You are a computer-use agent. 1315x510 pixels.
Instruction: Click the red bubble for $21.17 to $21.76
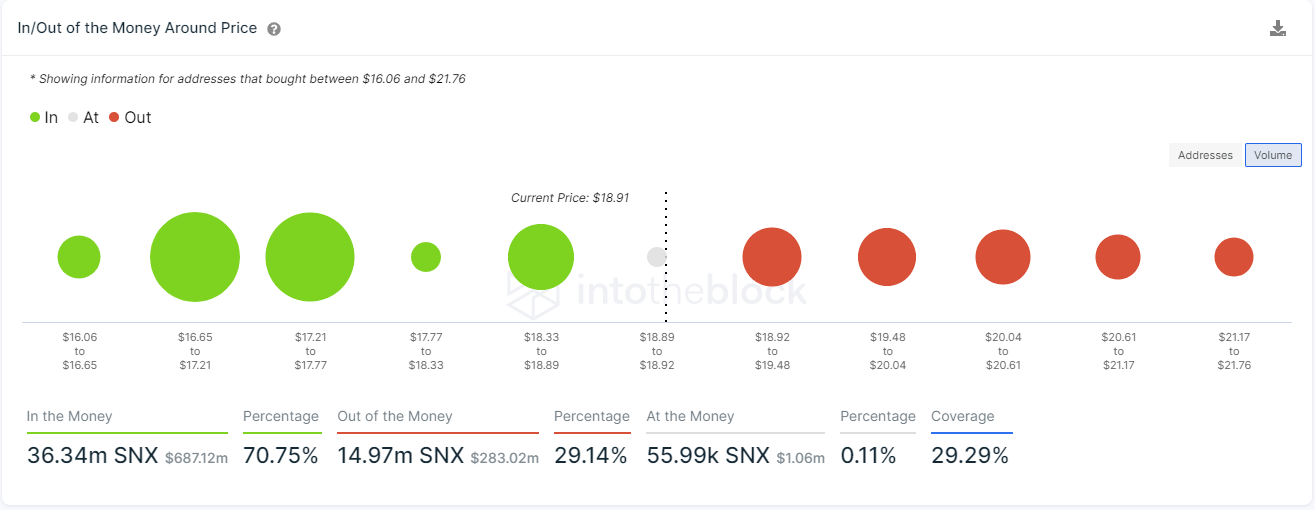coord(1234,257)
